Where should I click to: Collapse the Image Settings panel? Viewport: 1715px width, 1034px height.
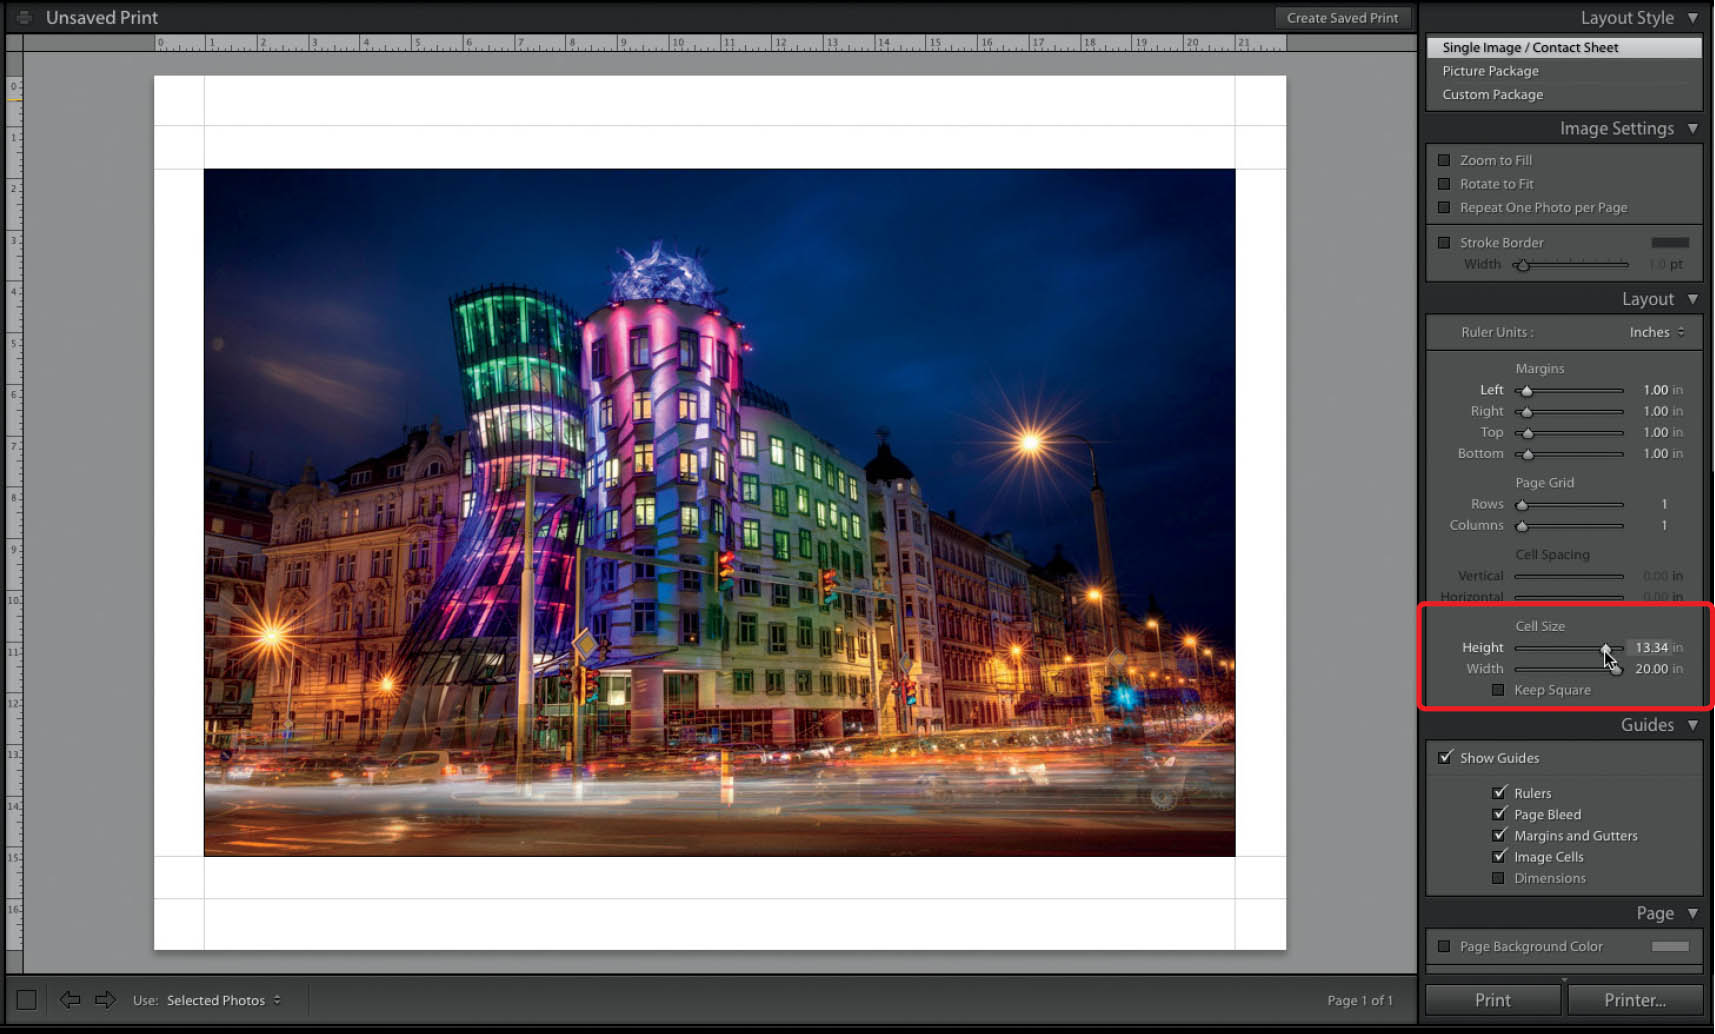1693,129
